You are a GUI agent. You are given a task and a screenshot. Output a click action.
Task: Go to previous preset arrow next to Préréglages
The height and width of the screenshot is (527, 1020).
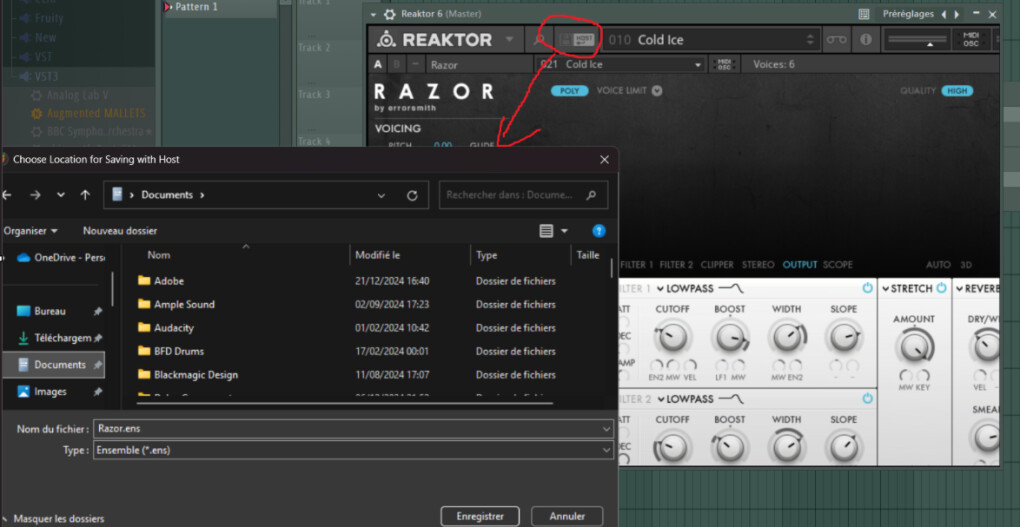[944, 14]
